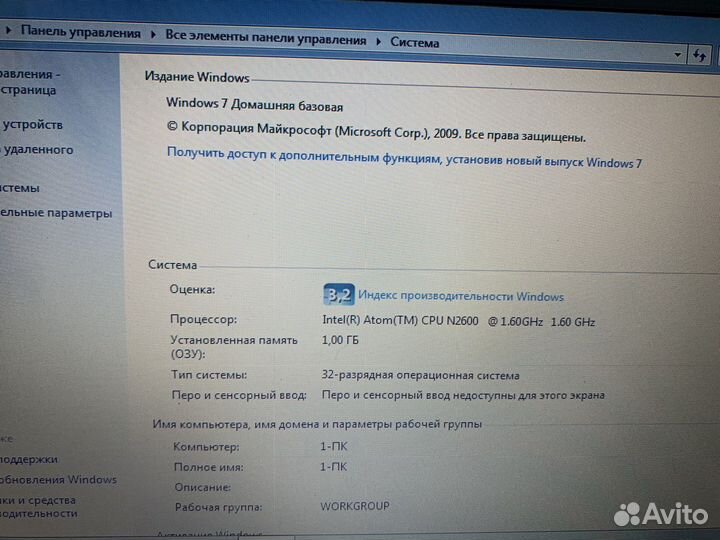The height and width of the screenshot is (540, 720).
Task: Expand arrow after Все элементы панели управления
Action: [x=378, y=41]
